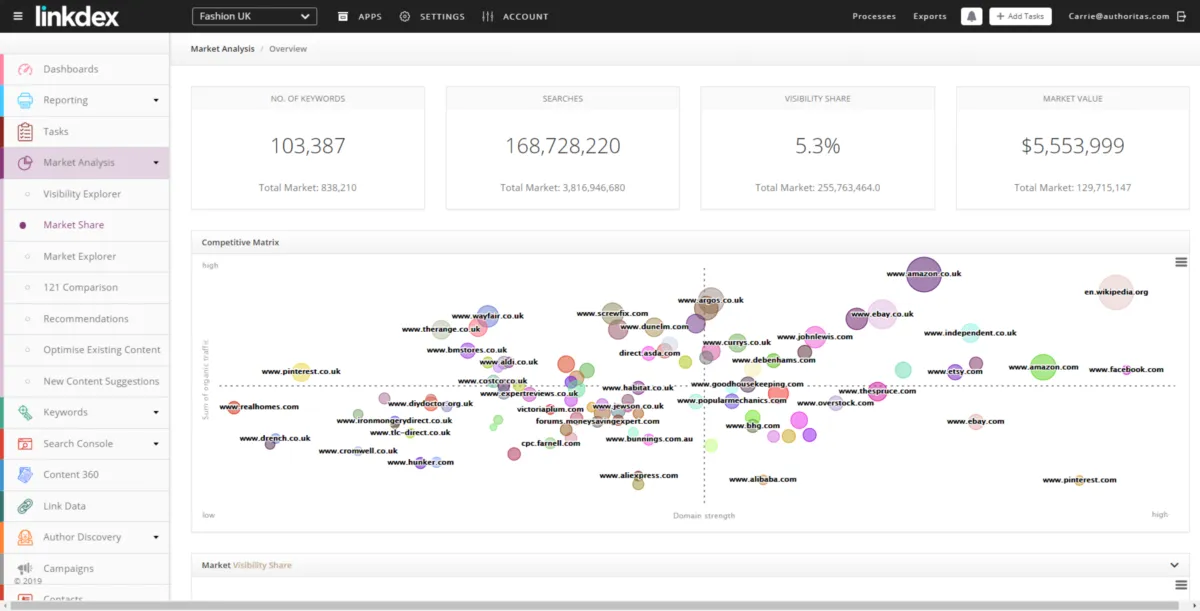1200x611 pixels.
Task: Open the Dashboards gauge icon in the sidebar
Action: pos(26,69)
